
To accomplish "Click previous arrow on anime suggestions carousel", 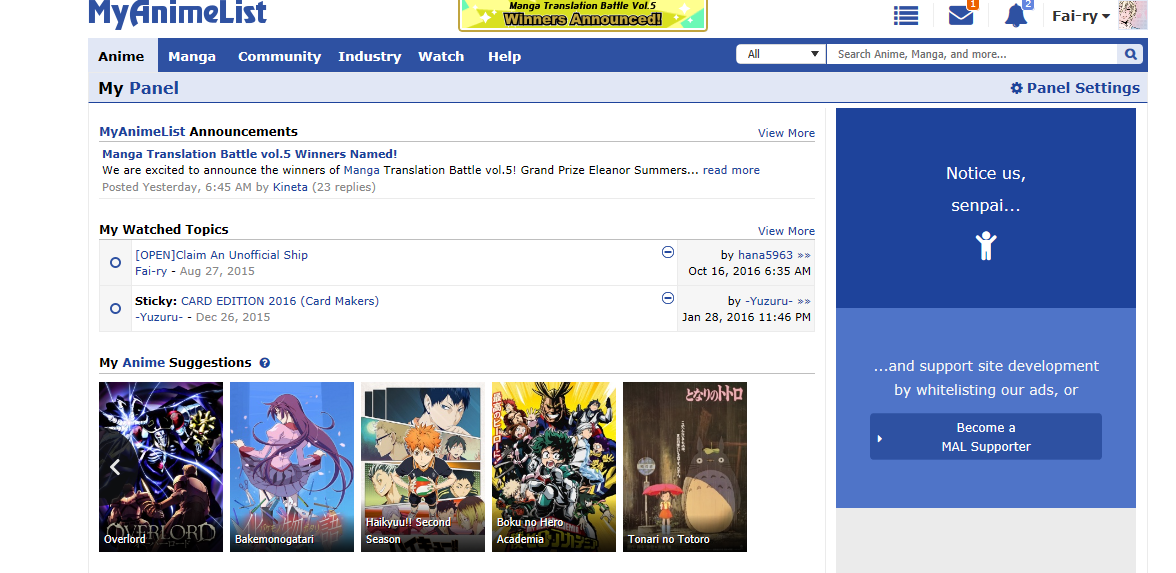I will click(115, 467).
